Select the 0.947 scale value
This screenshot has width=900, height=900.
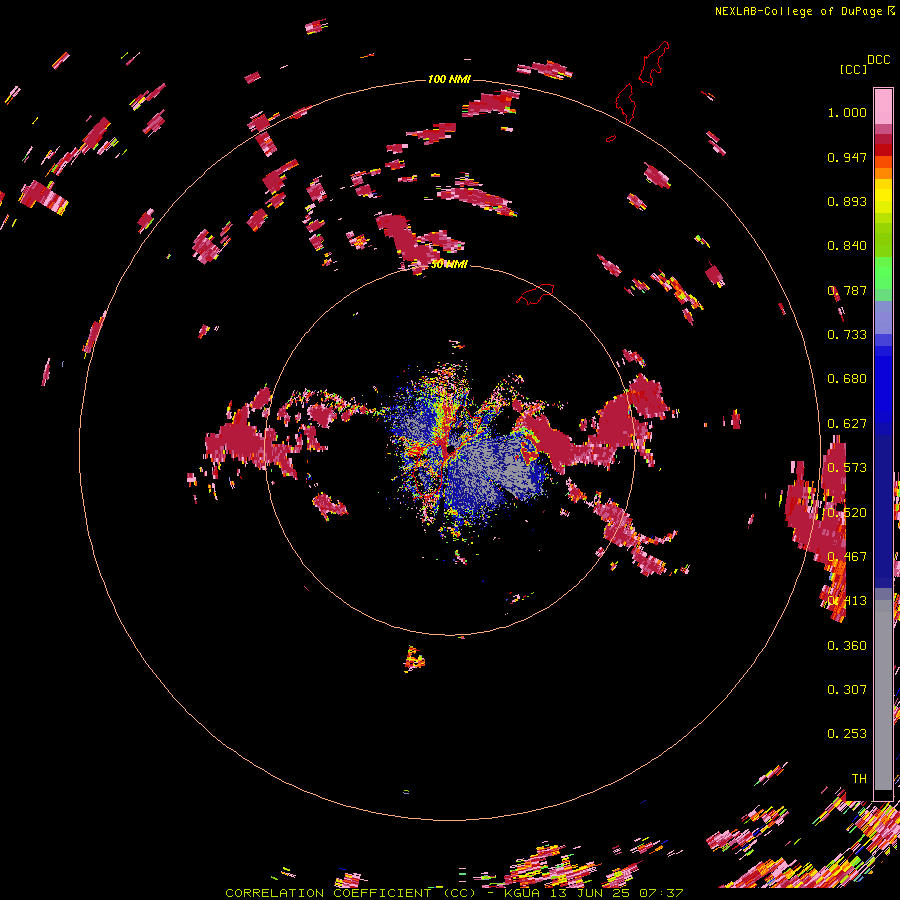click(847, 157)
